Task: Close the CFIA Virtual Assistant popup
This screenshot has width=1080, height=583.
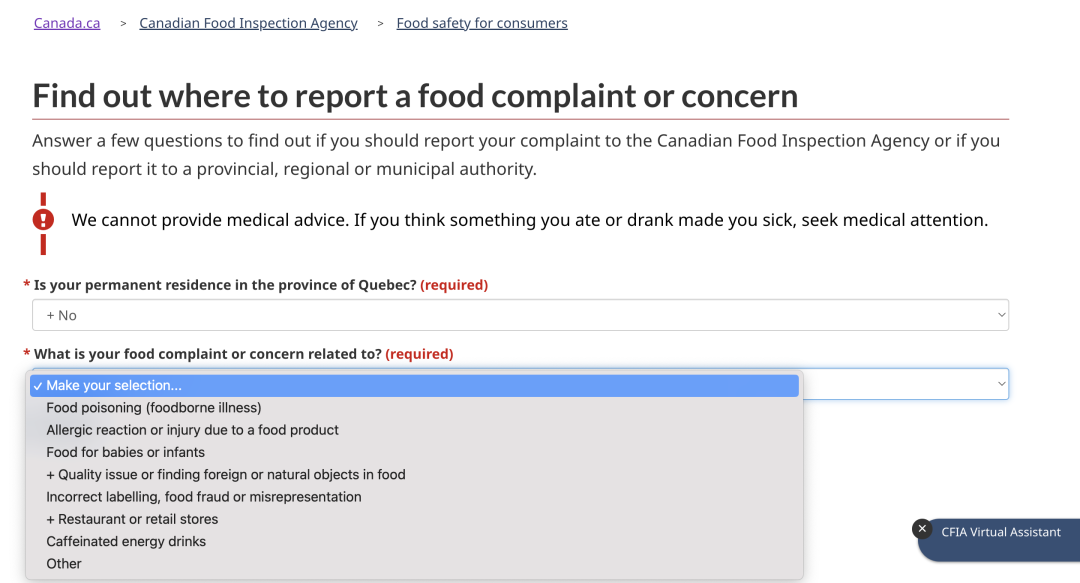Action: click(922, 529)
